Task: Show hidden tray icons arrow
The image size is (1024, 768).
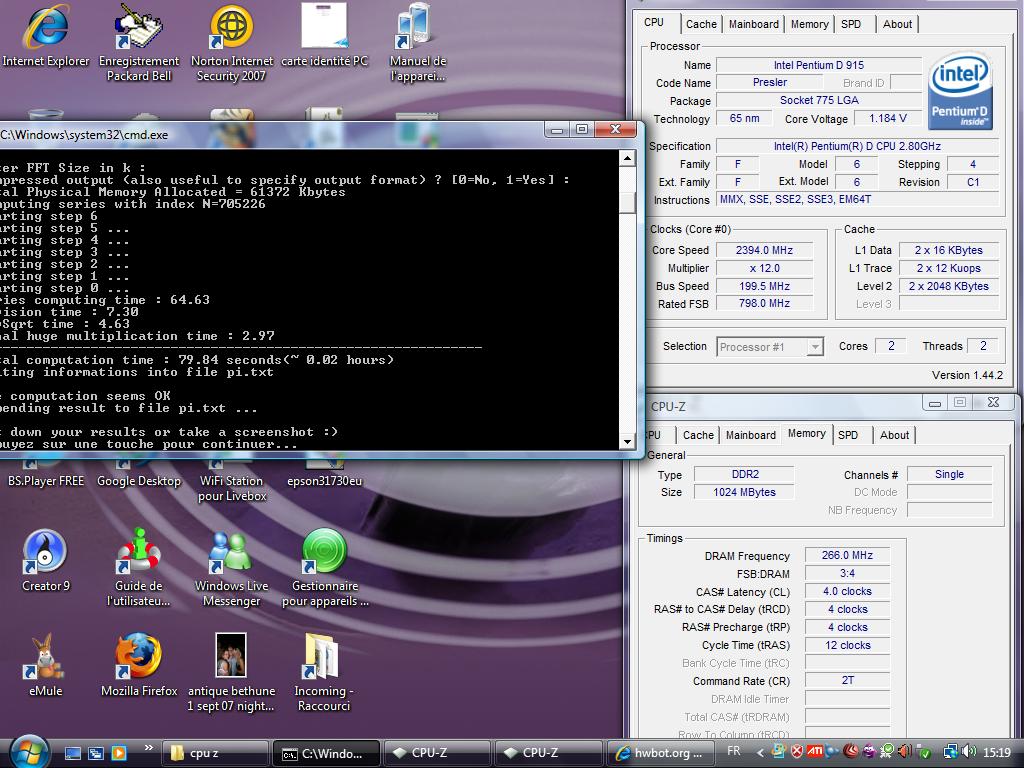Action: pyautogui.click(x=760, y=752)
